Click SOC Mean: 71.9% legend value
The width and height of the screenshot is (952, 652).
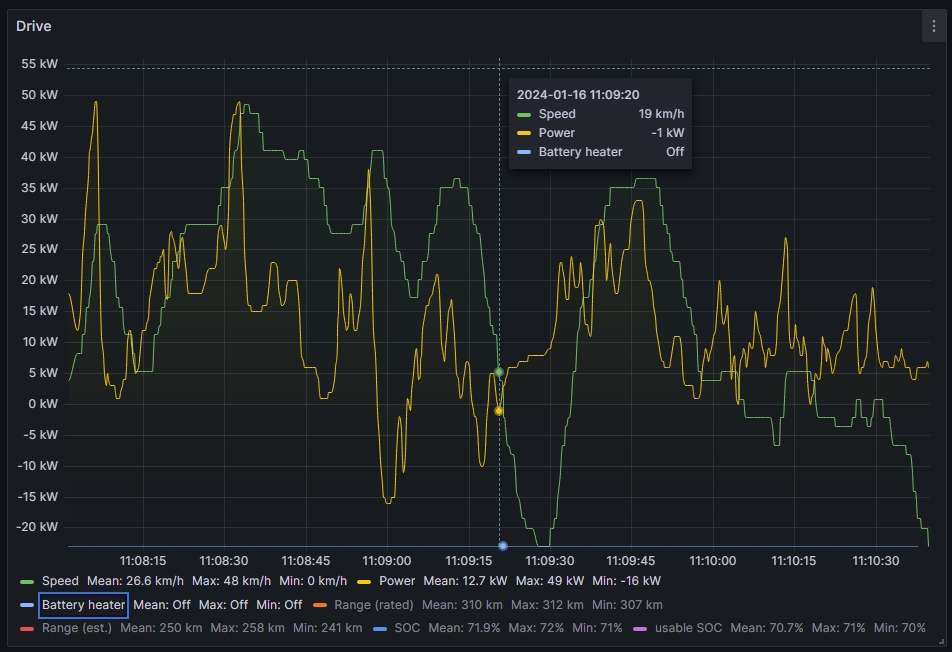[x=464, y=628]
